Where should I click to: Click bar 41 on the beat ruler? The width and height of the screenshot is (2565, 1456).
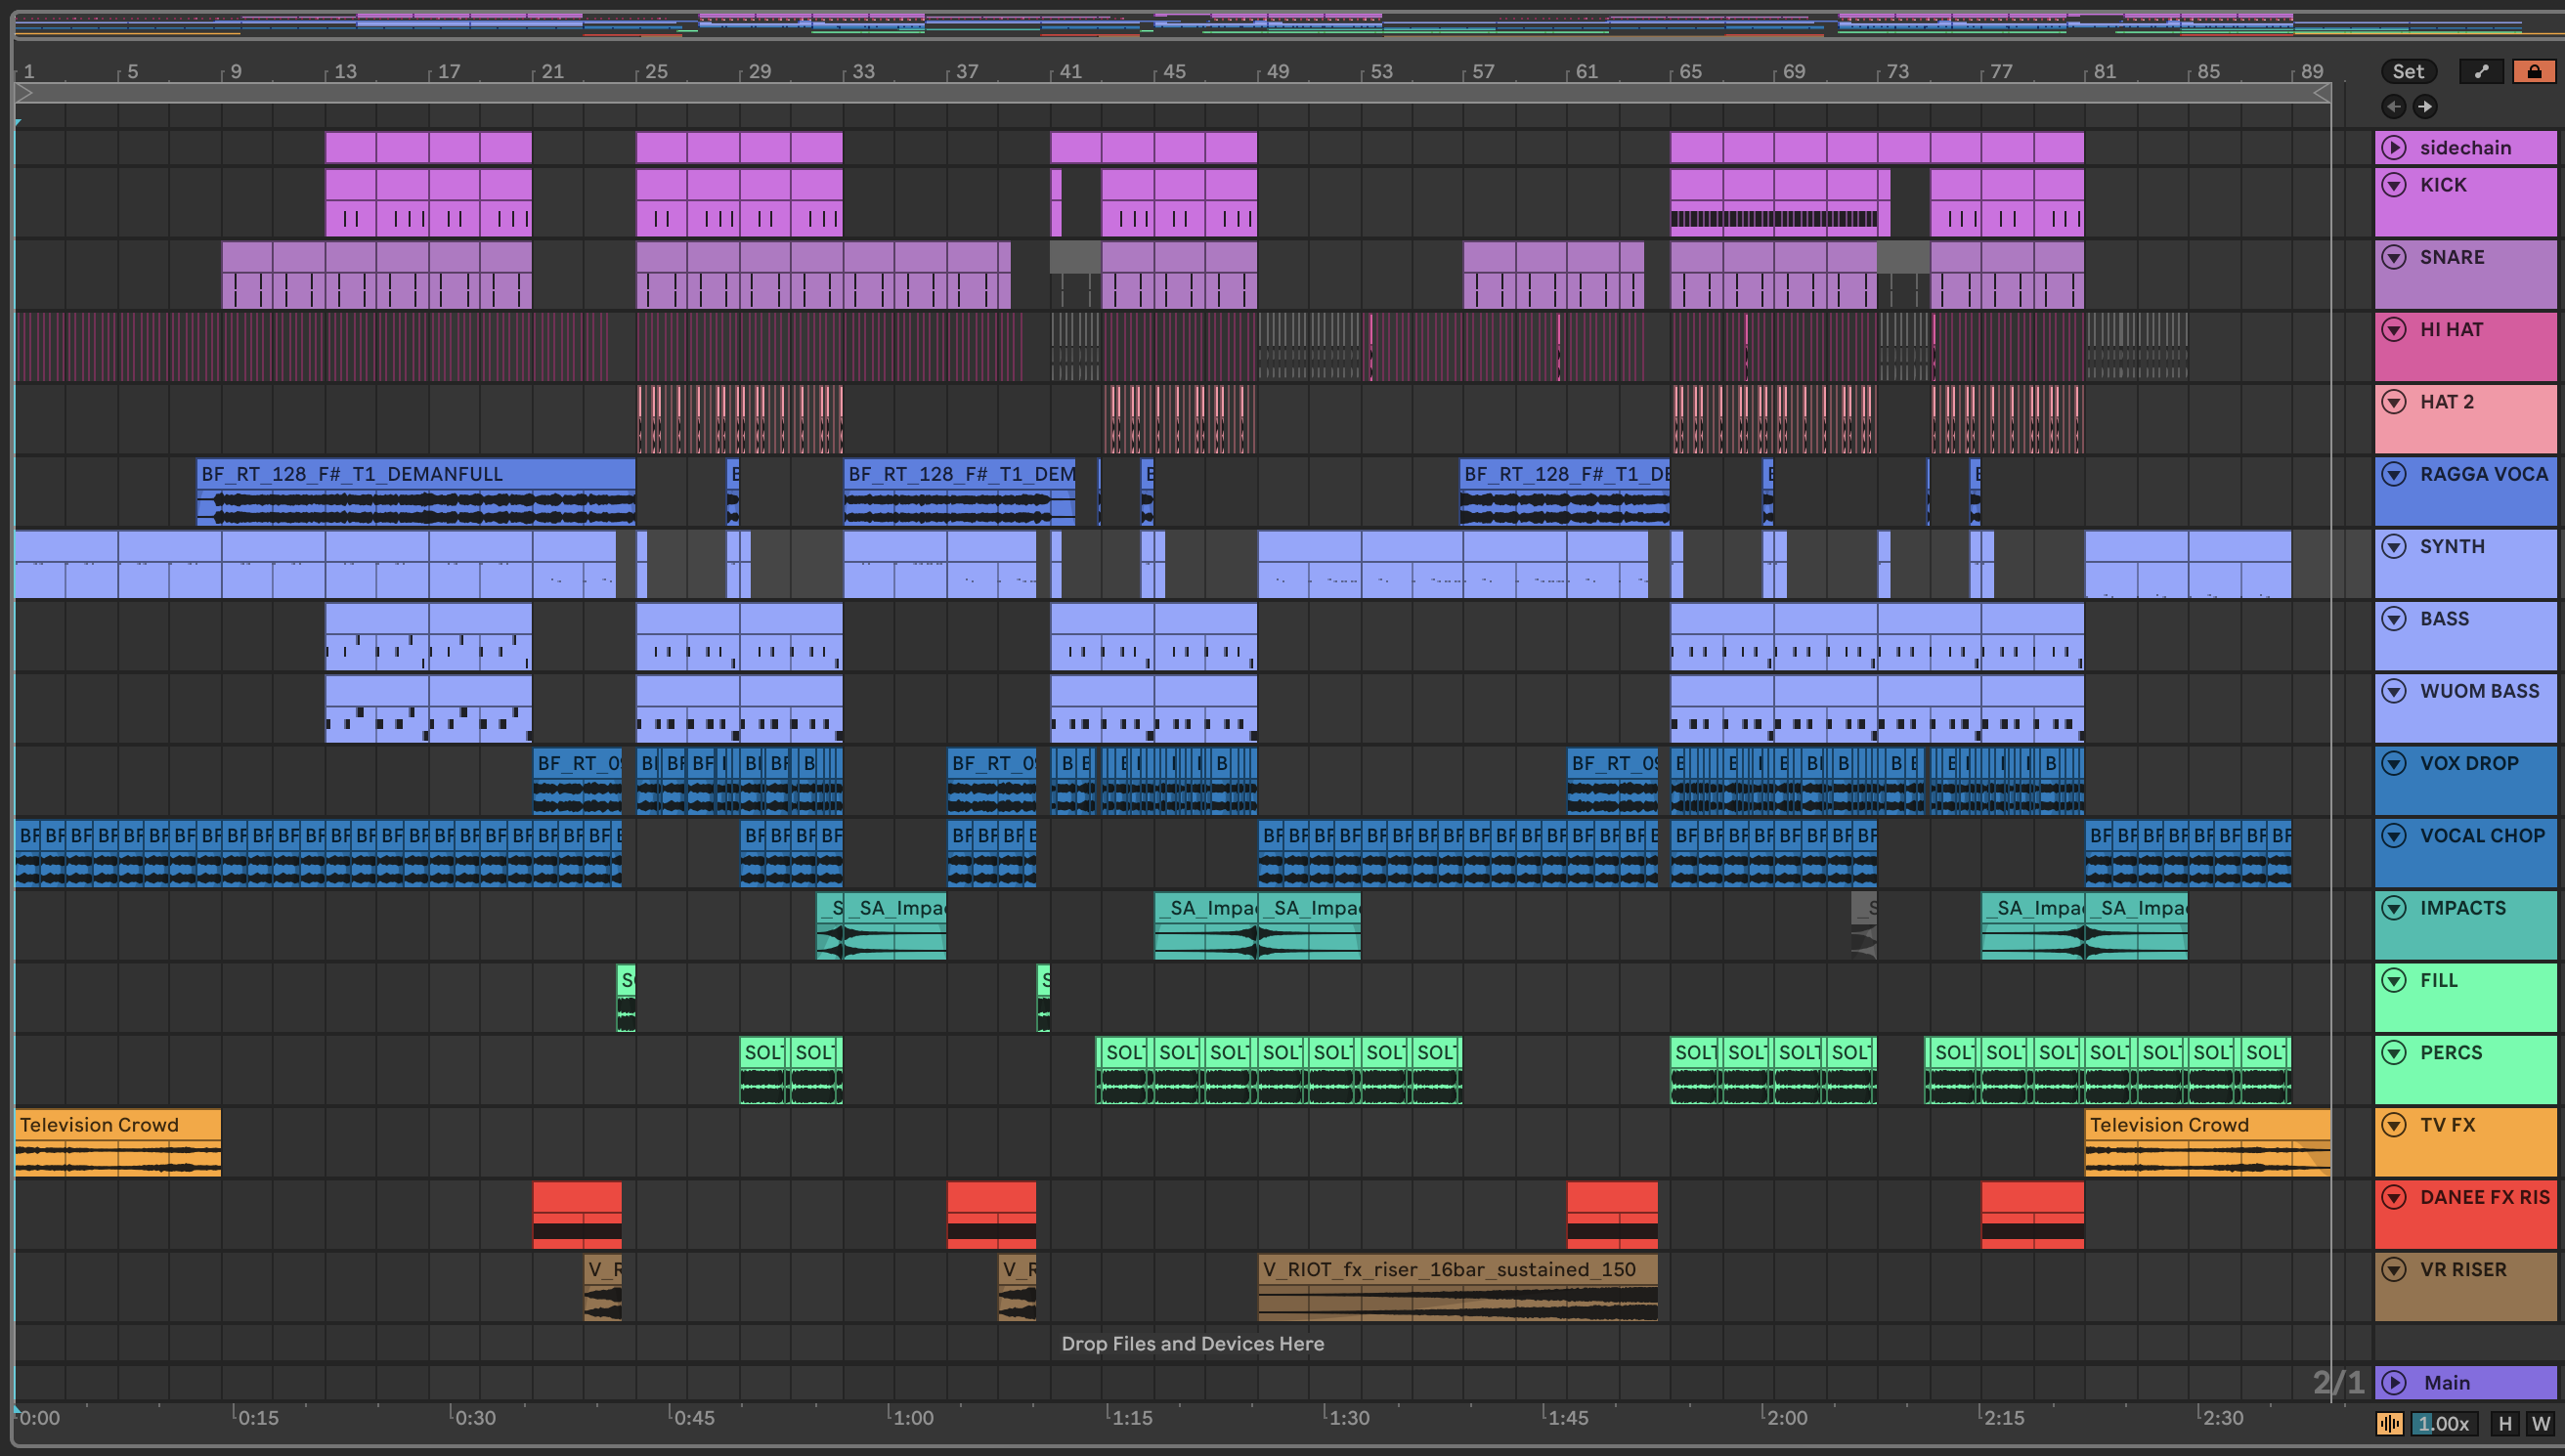(1069, 71)
